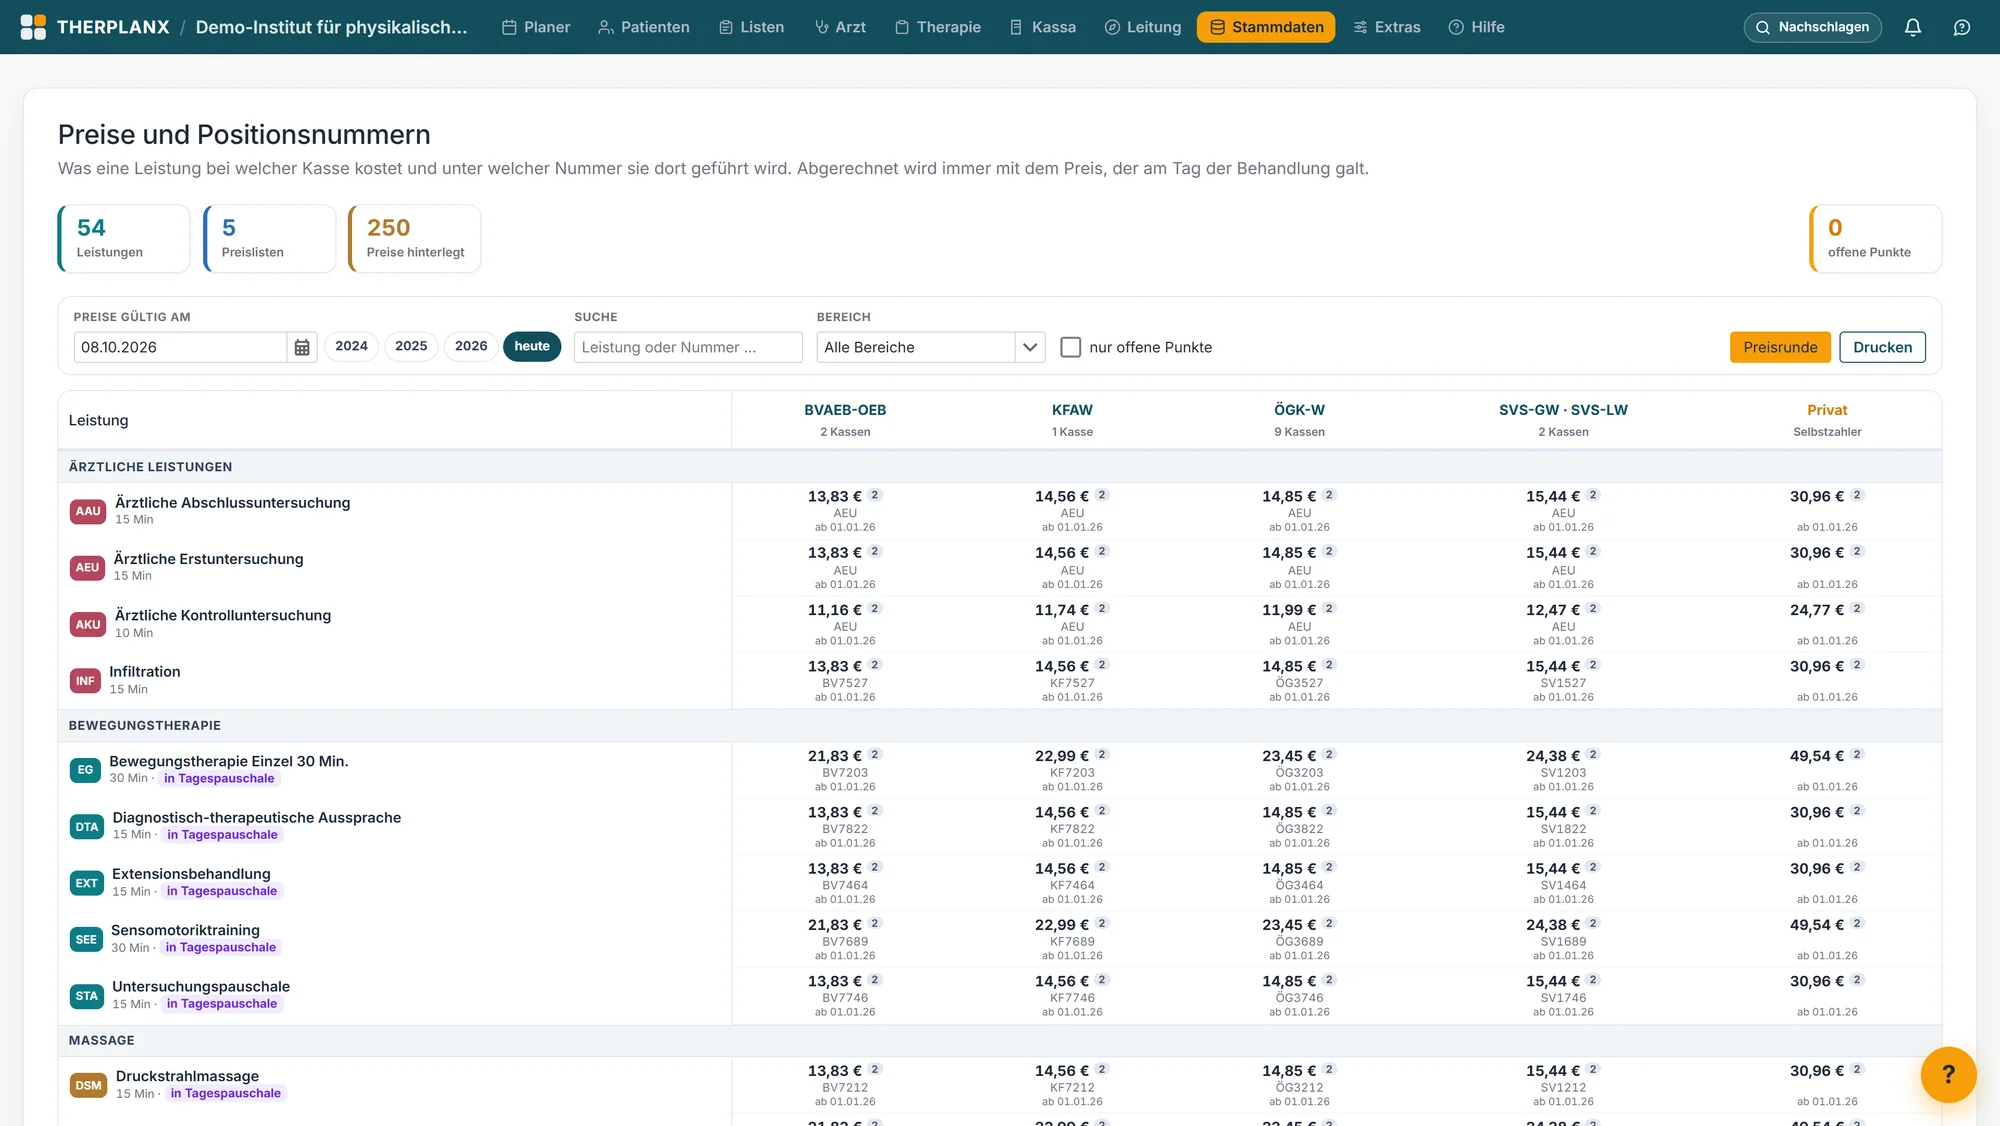
Task: Click the 'Leistung oder Nummer' search field
Action: pos(688,347)
